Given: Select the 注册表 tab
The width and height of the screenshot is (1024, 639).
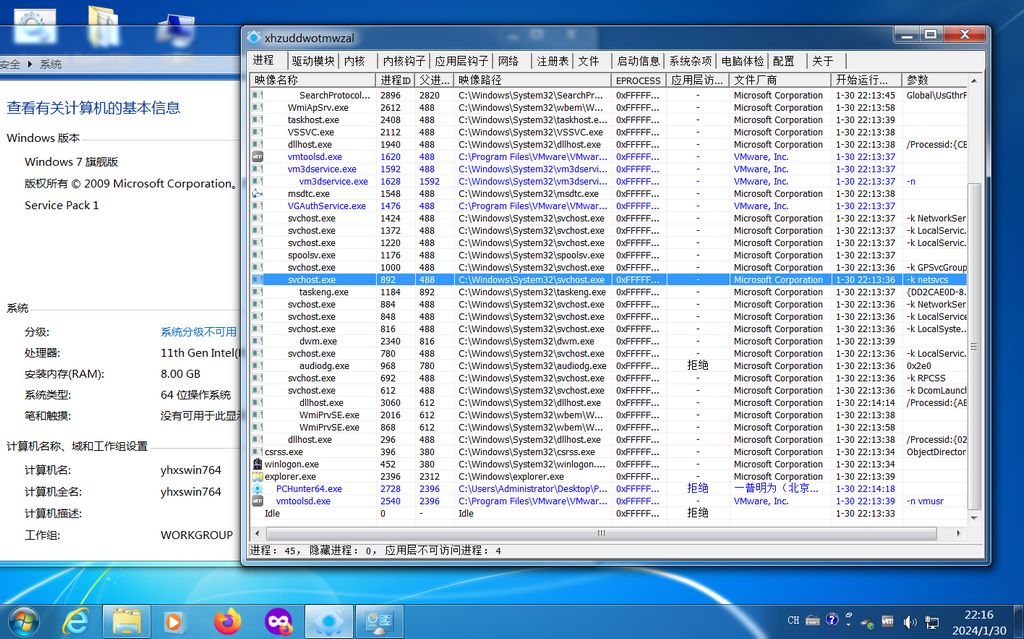Looking at the screenshot, I should point(552,61).
